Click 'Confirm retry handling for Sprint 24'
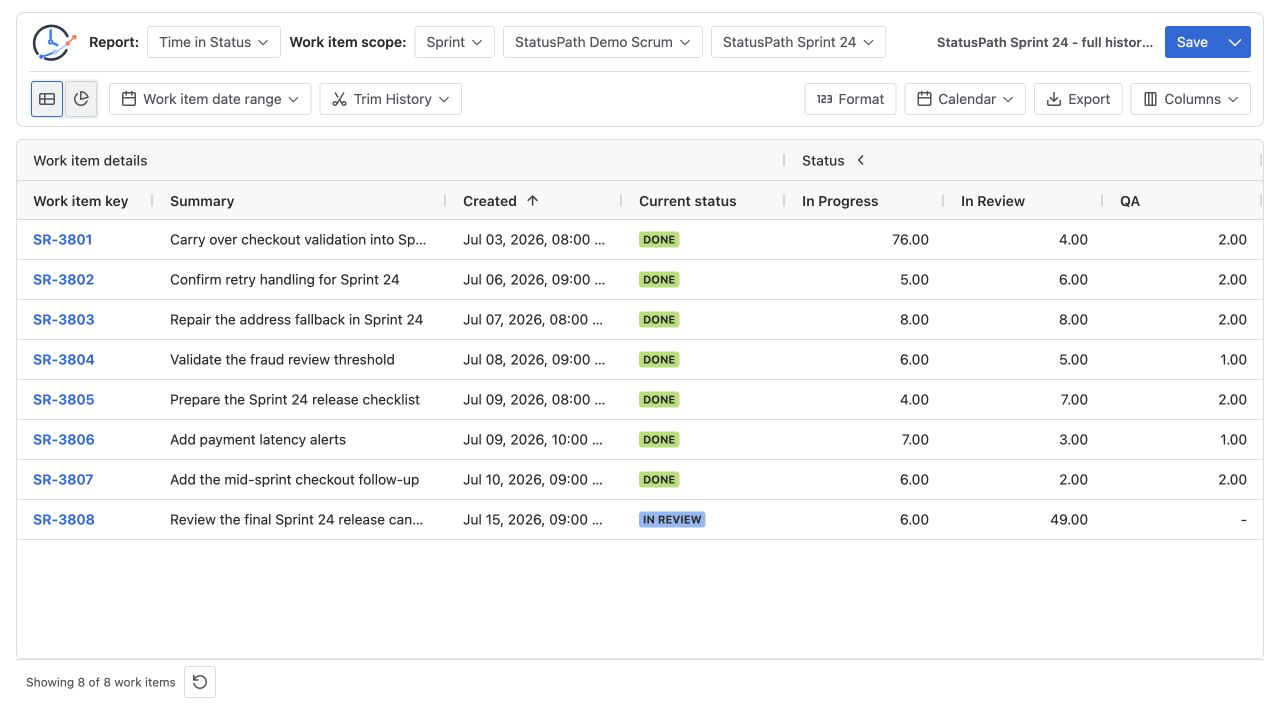Screen dimensions: 1280x720 pos(285,280)
